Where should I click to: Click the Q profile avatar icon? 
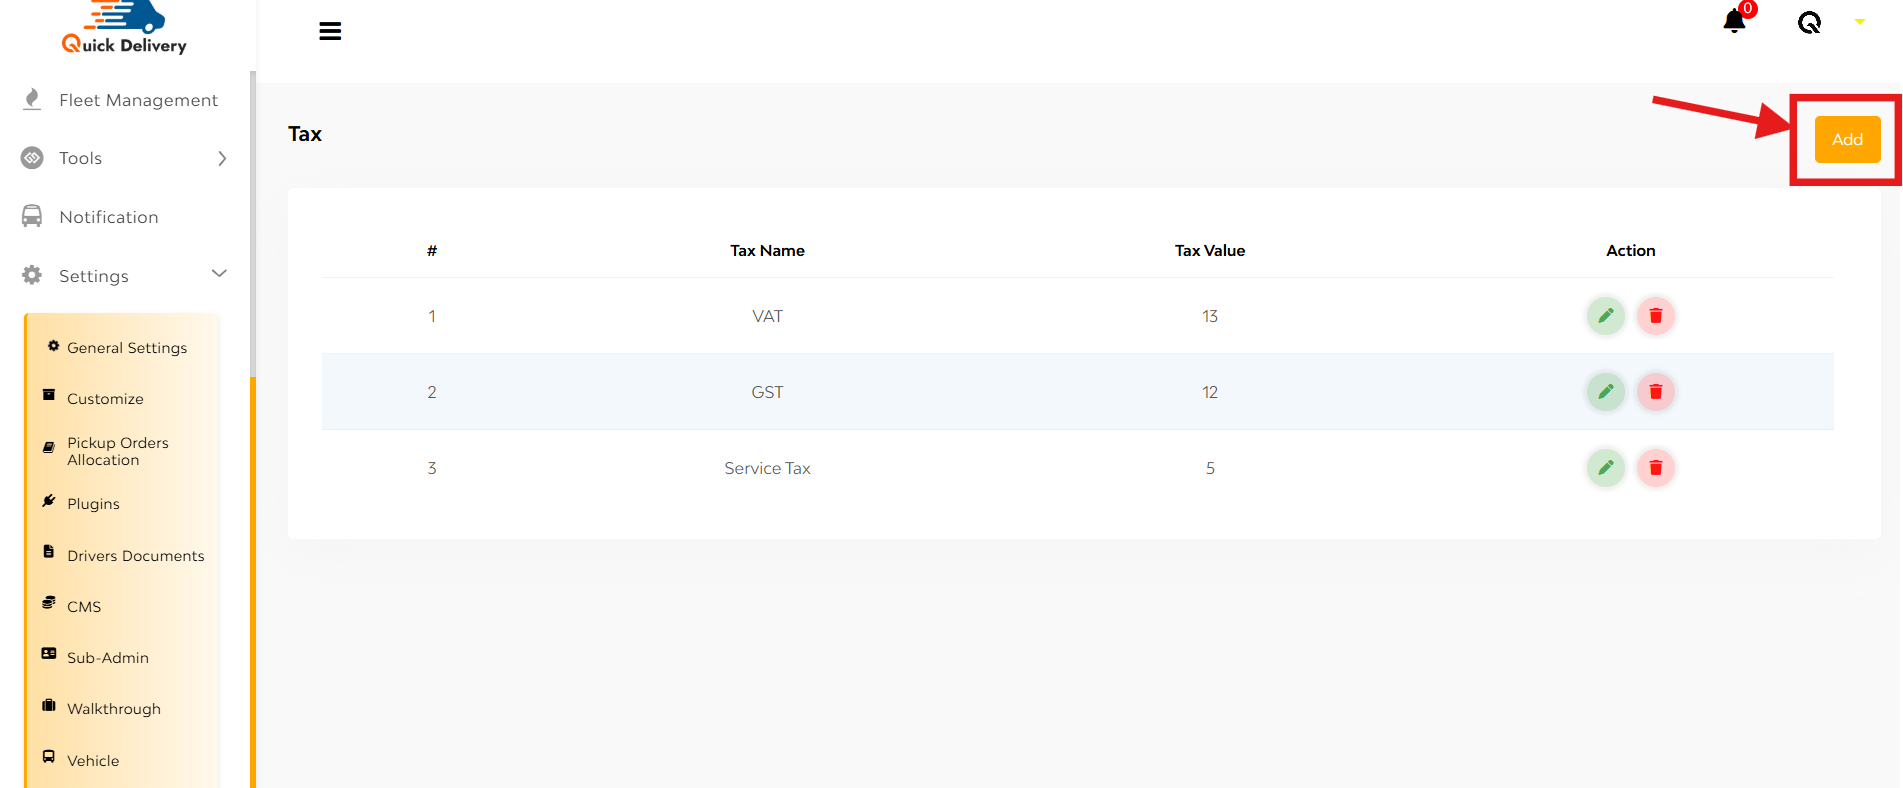point(1809,22)
